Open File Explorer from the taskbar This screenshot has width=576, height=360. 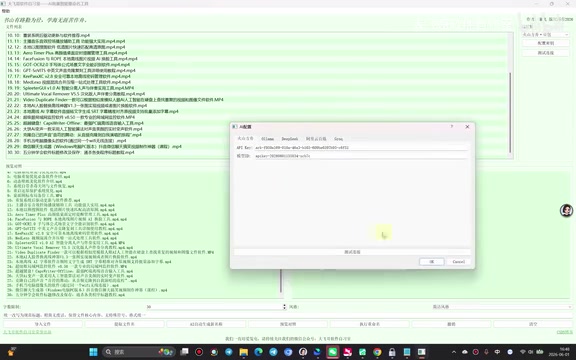pyautogui.click(x=244, y=352)
